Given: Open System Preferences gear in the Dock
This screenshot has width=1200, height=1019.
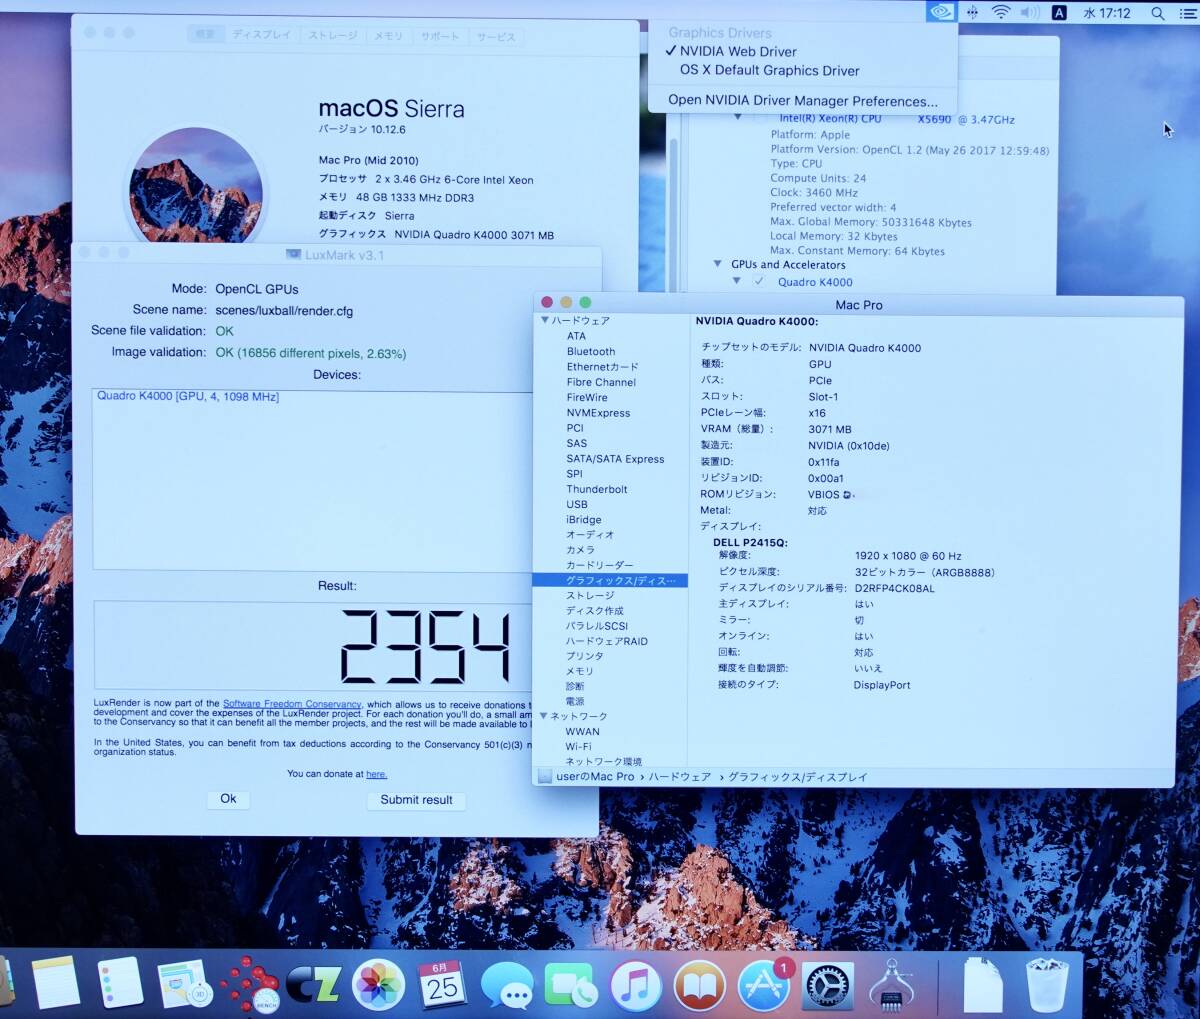Looking at the screenshot, I should [x=828, y=987].
